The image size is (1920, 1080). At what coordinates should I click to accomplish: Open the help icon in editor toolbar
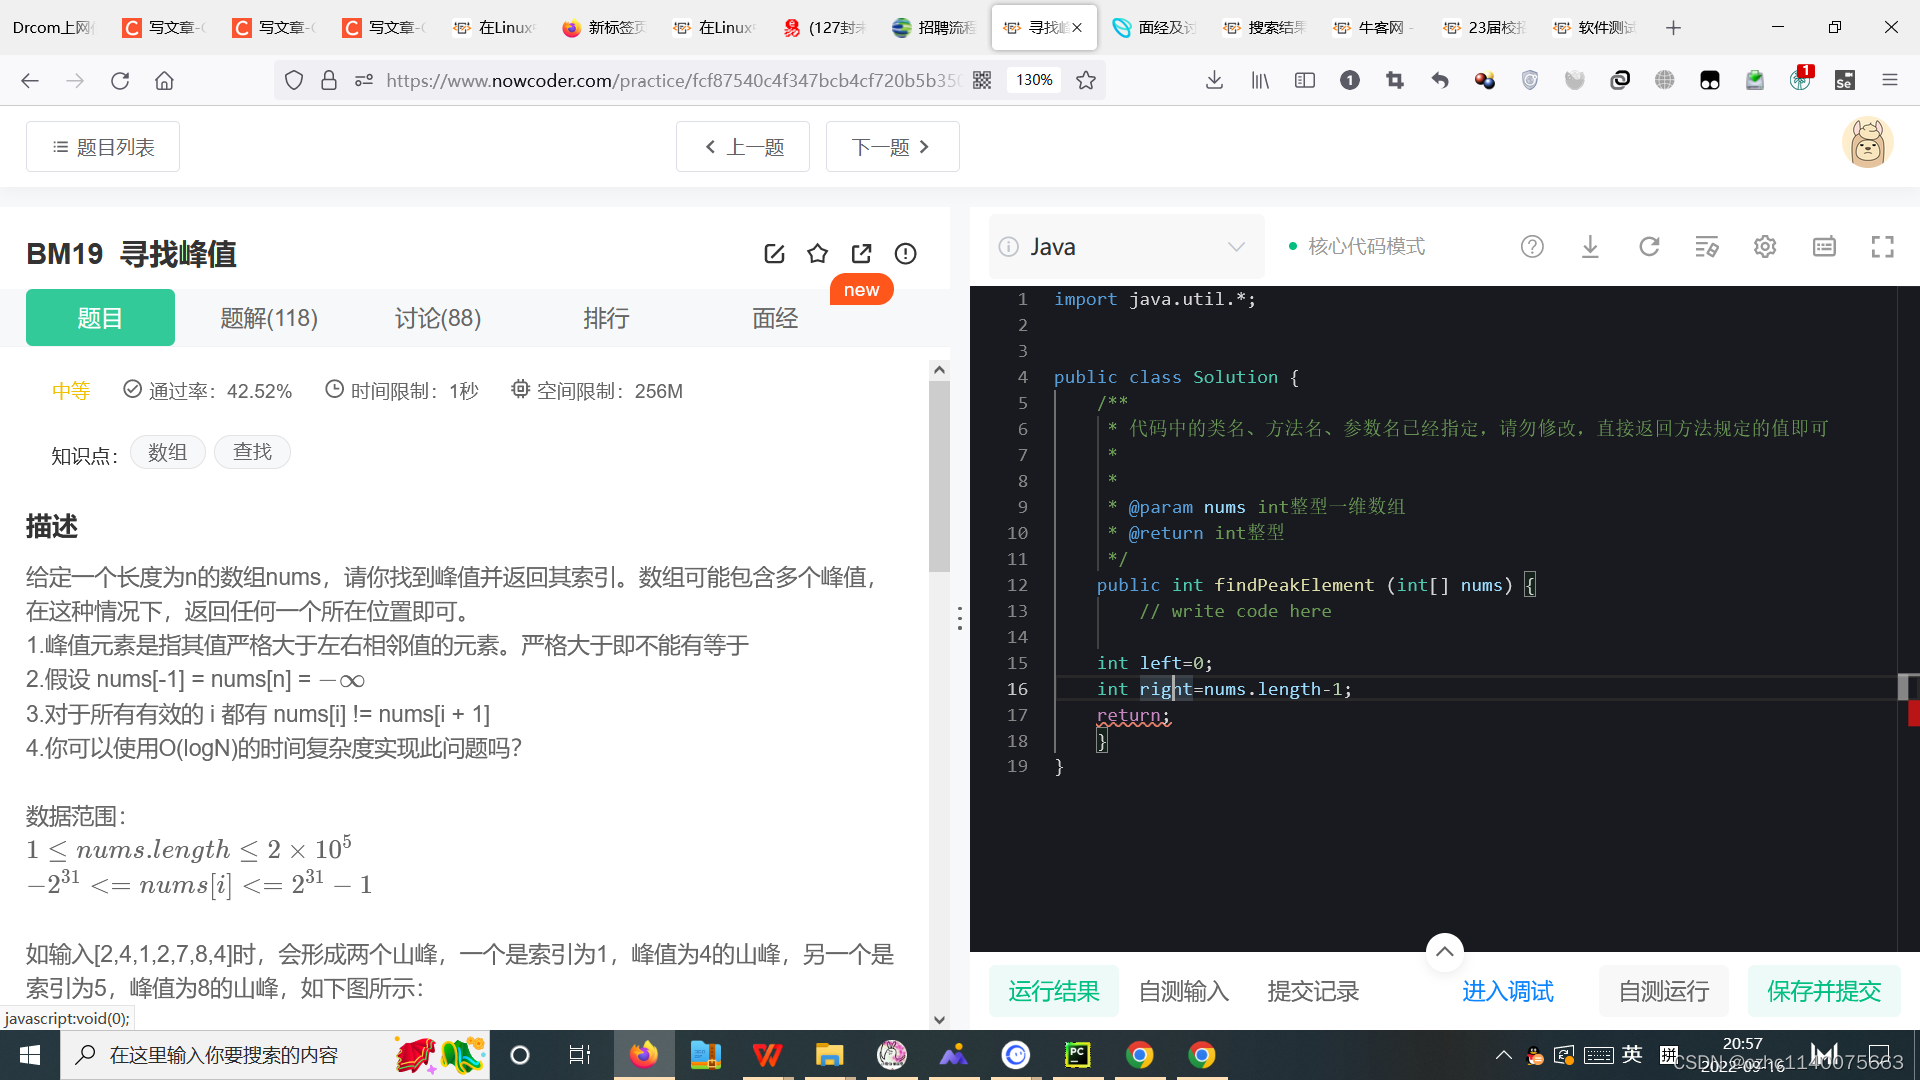pos(1532,246)
